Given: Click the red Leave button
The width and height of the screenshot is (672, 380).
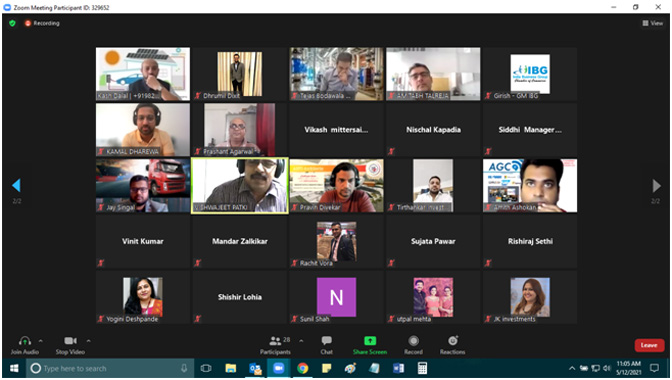Looking at the screenshot, I should tap(649, 345).
